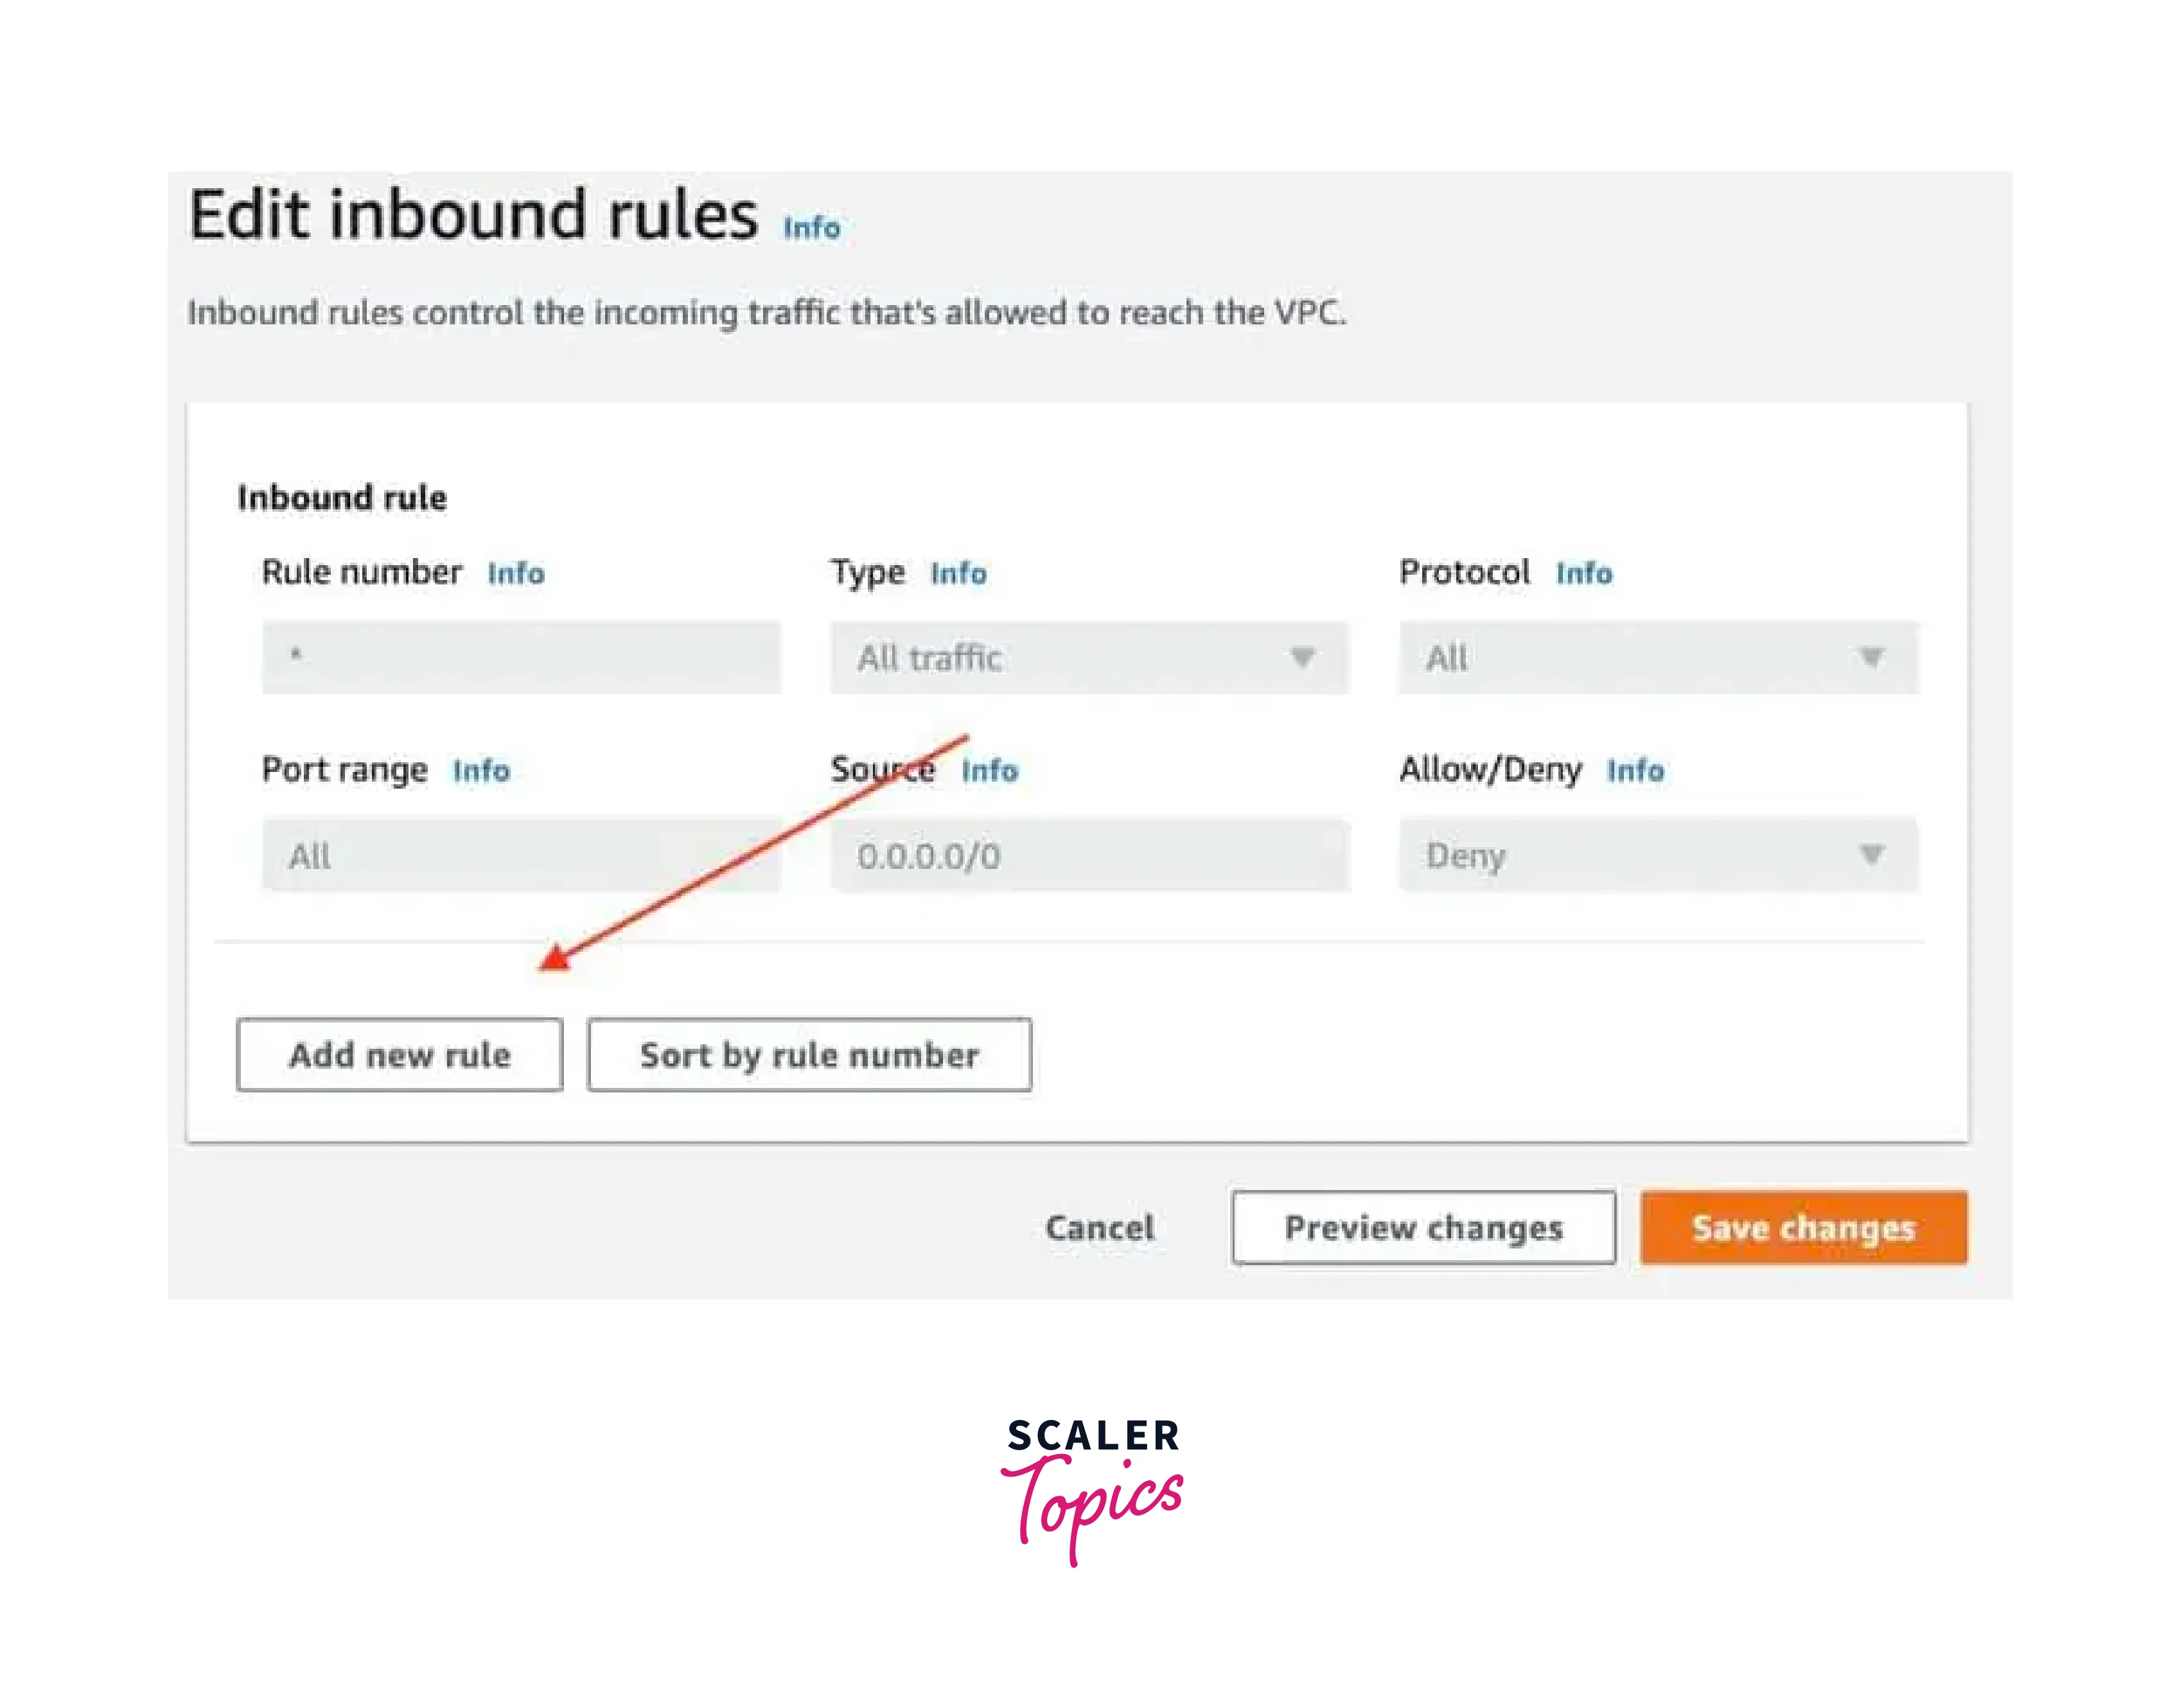Open Info link beside Edit inbound rules
2184x1691 pixels.
click(811, 228)
